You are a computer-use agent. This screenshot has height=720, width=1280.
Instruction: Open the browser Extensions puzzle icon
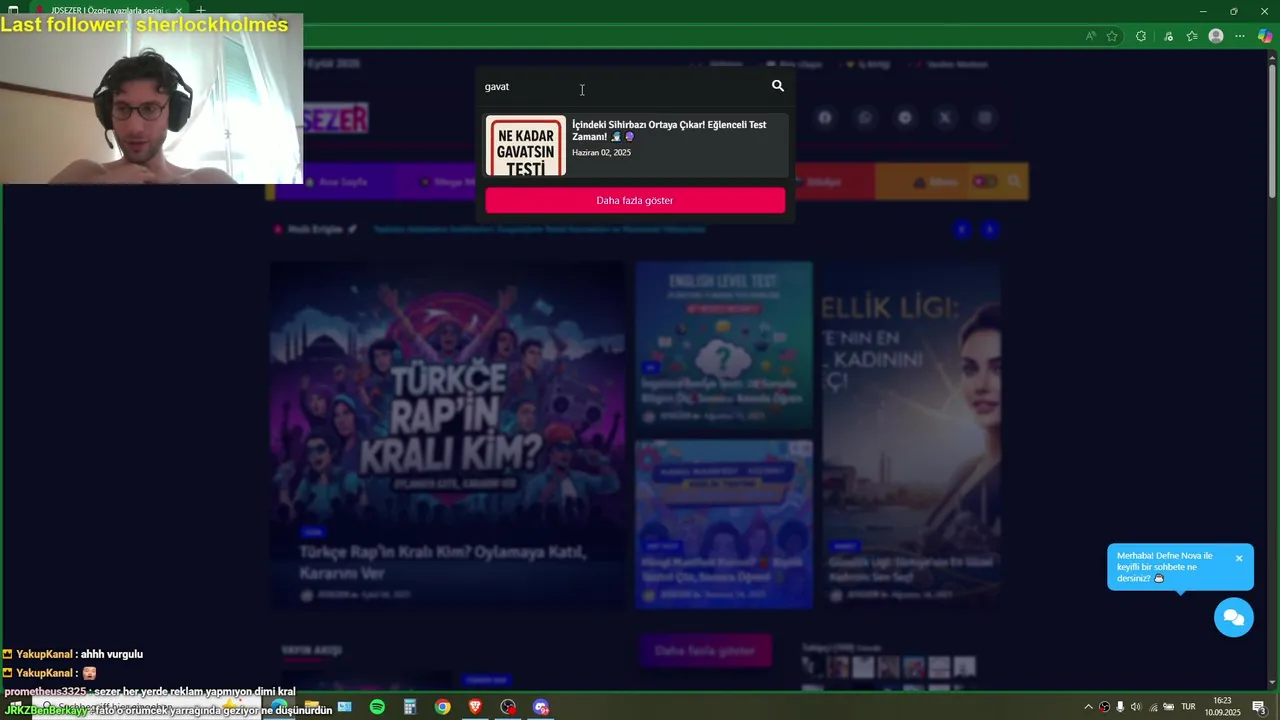[x=1141, y=36]
